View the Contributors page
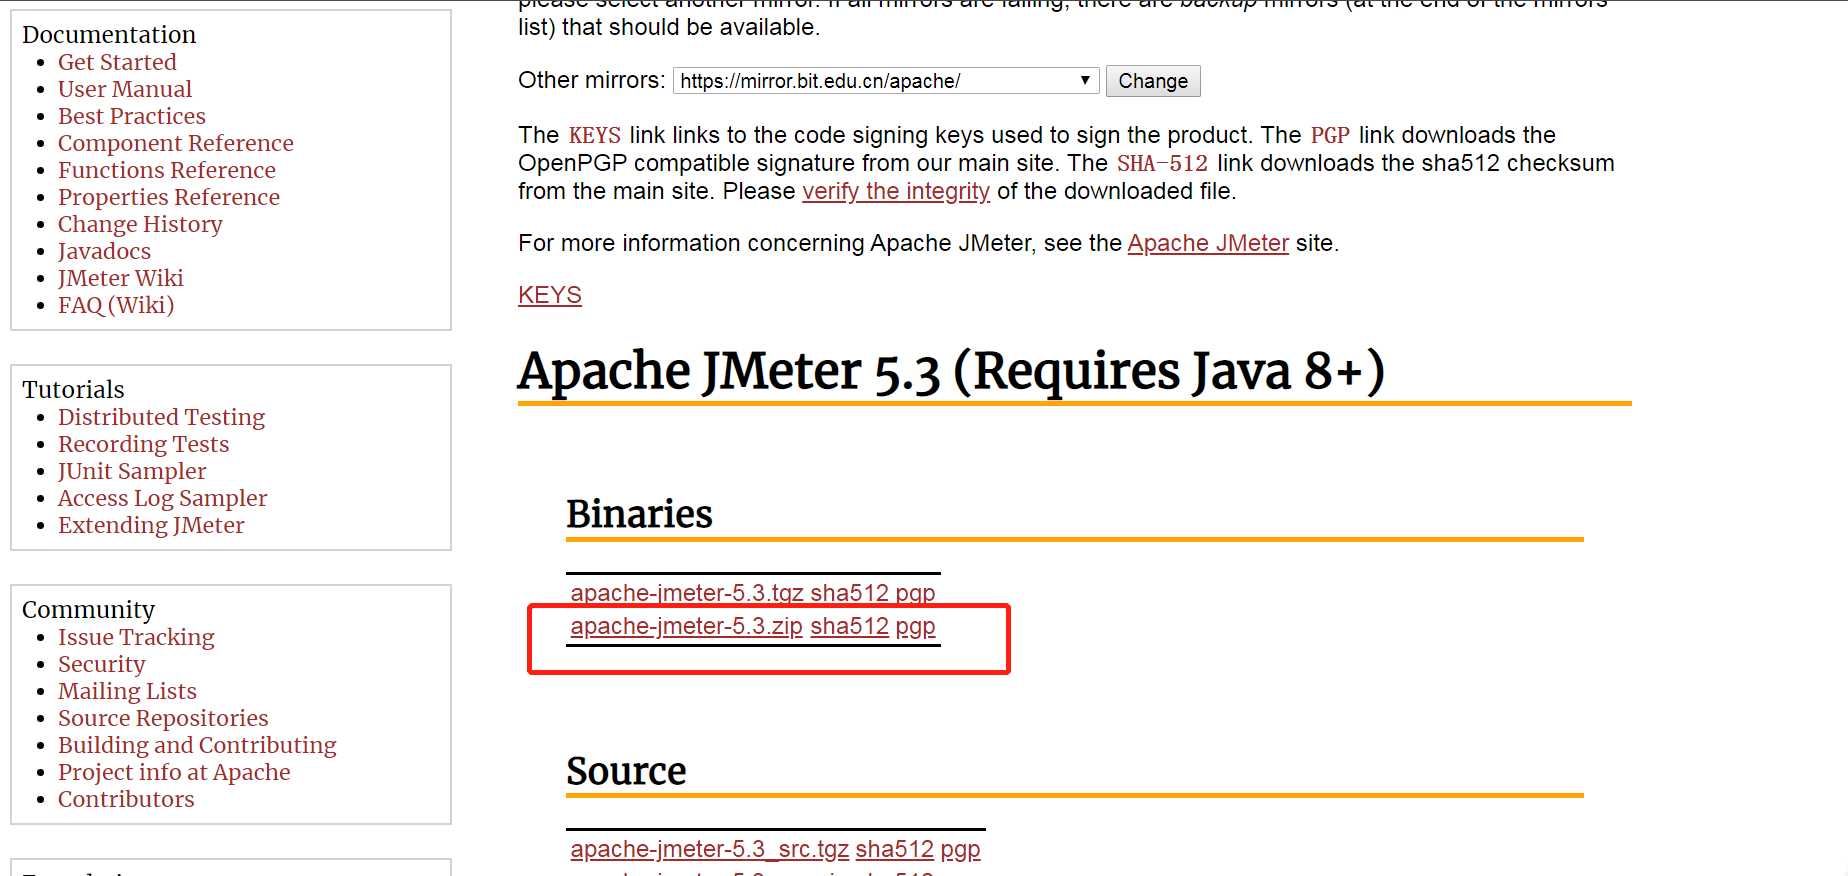1848x876 pixels. (126, 799)
